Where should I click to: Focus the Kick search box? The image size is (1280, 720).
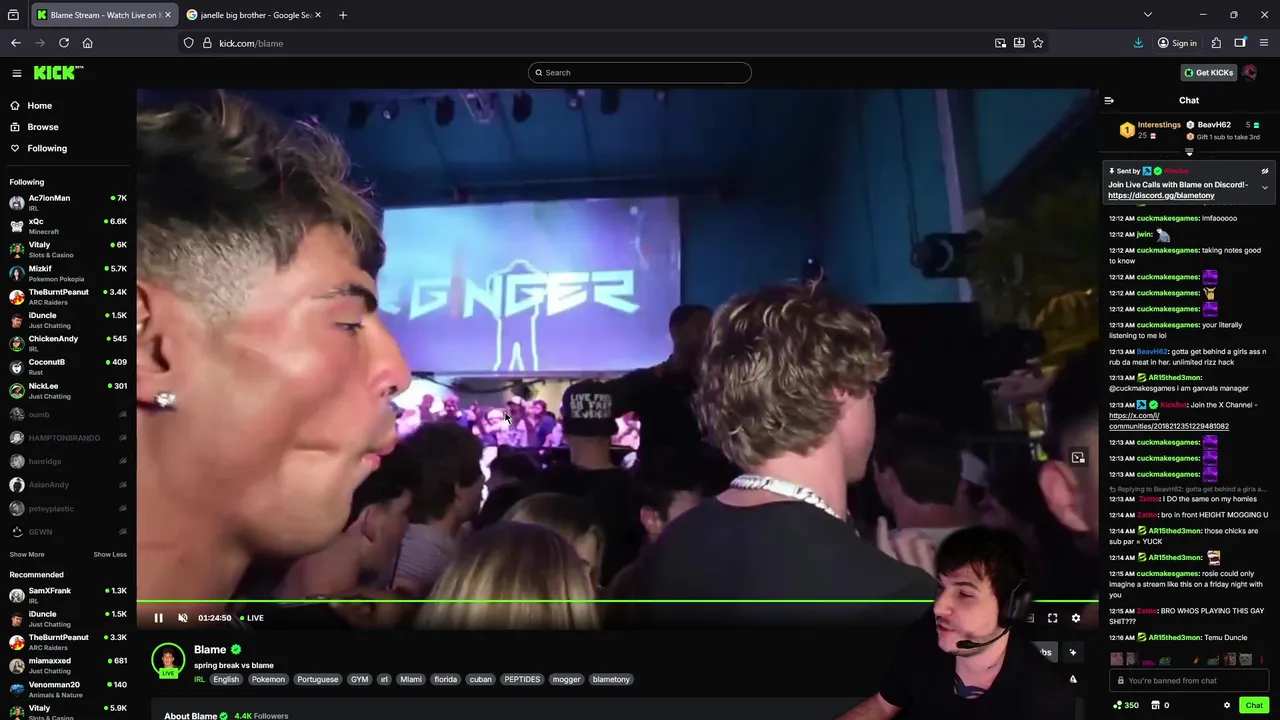tap(640, 72)
